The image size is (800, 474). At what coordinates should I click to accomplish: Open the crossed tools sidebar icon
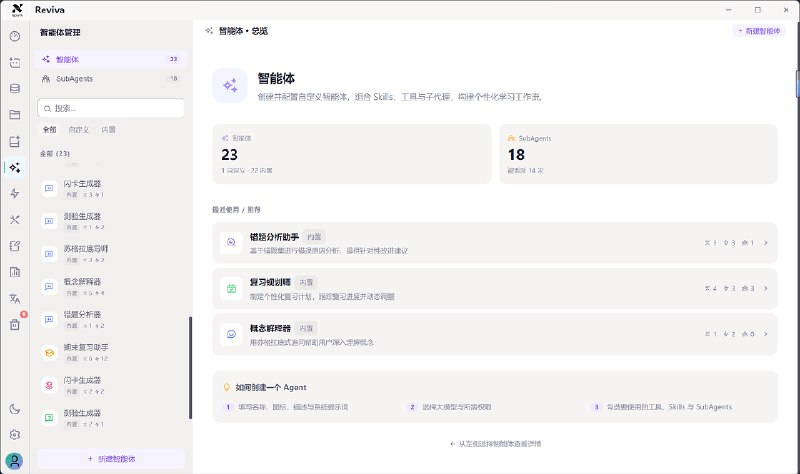[x=15, y=219]
